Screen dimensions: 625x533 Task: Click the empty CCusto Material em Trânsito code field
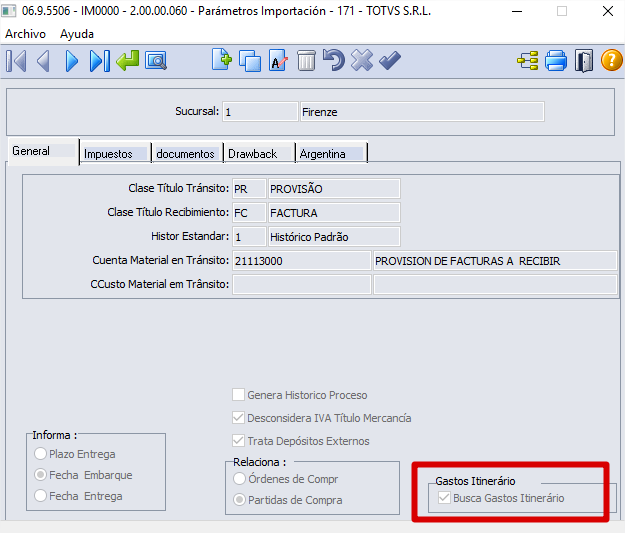click(x=302, y=285)
